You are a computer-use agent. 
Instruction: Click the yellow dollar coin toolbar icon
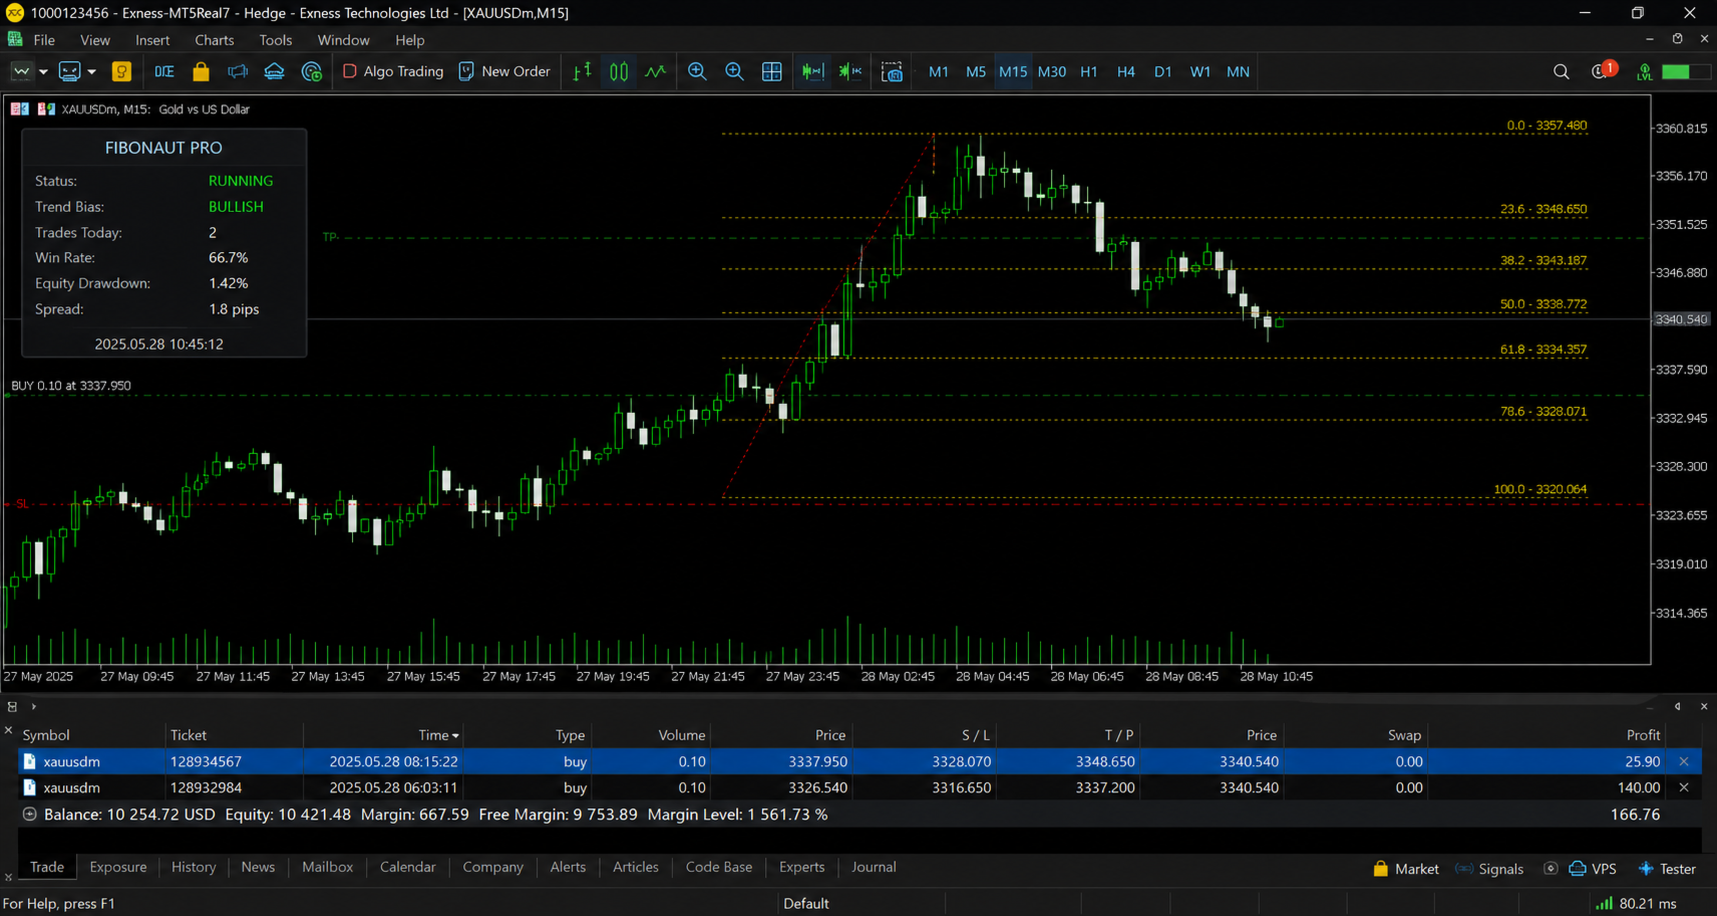tap(122, 72)
